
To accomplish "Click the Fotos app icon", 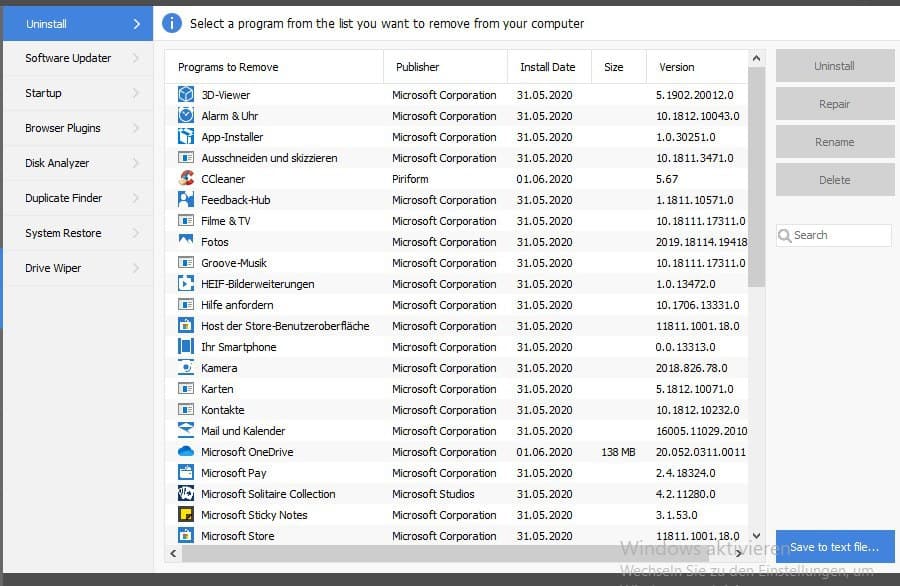I will pyautogui.click(x=185, y=242).
